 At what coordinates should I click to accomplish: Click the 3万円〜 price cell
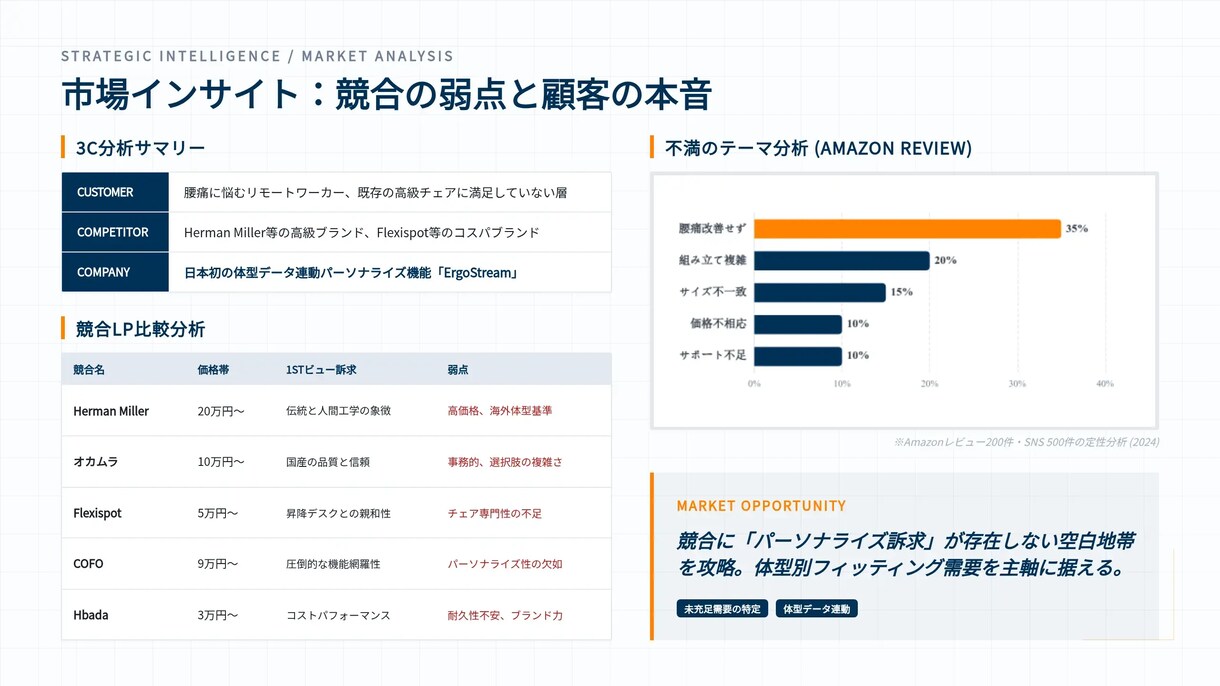218,615
